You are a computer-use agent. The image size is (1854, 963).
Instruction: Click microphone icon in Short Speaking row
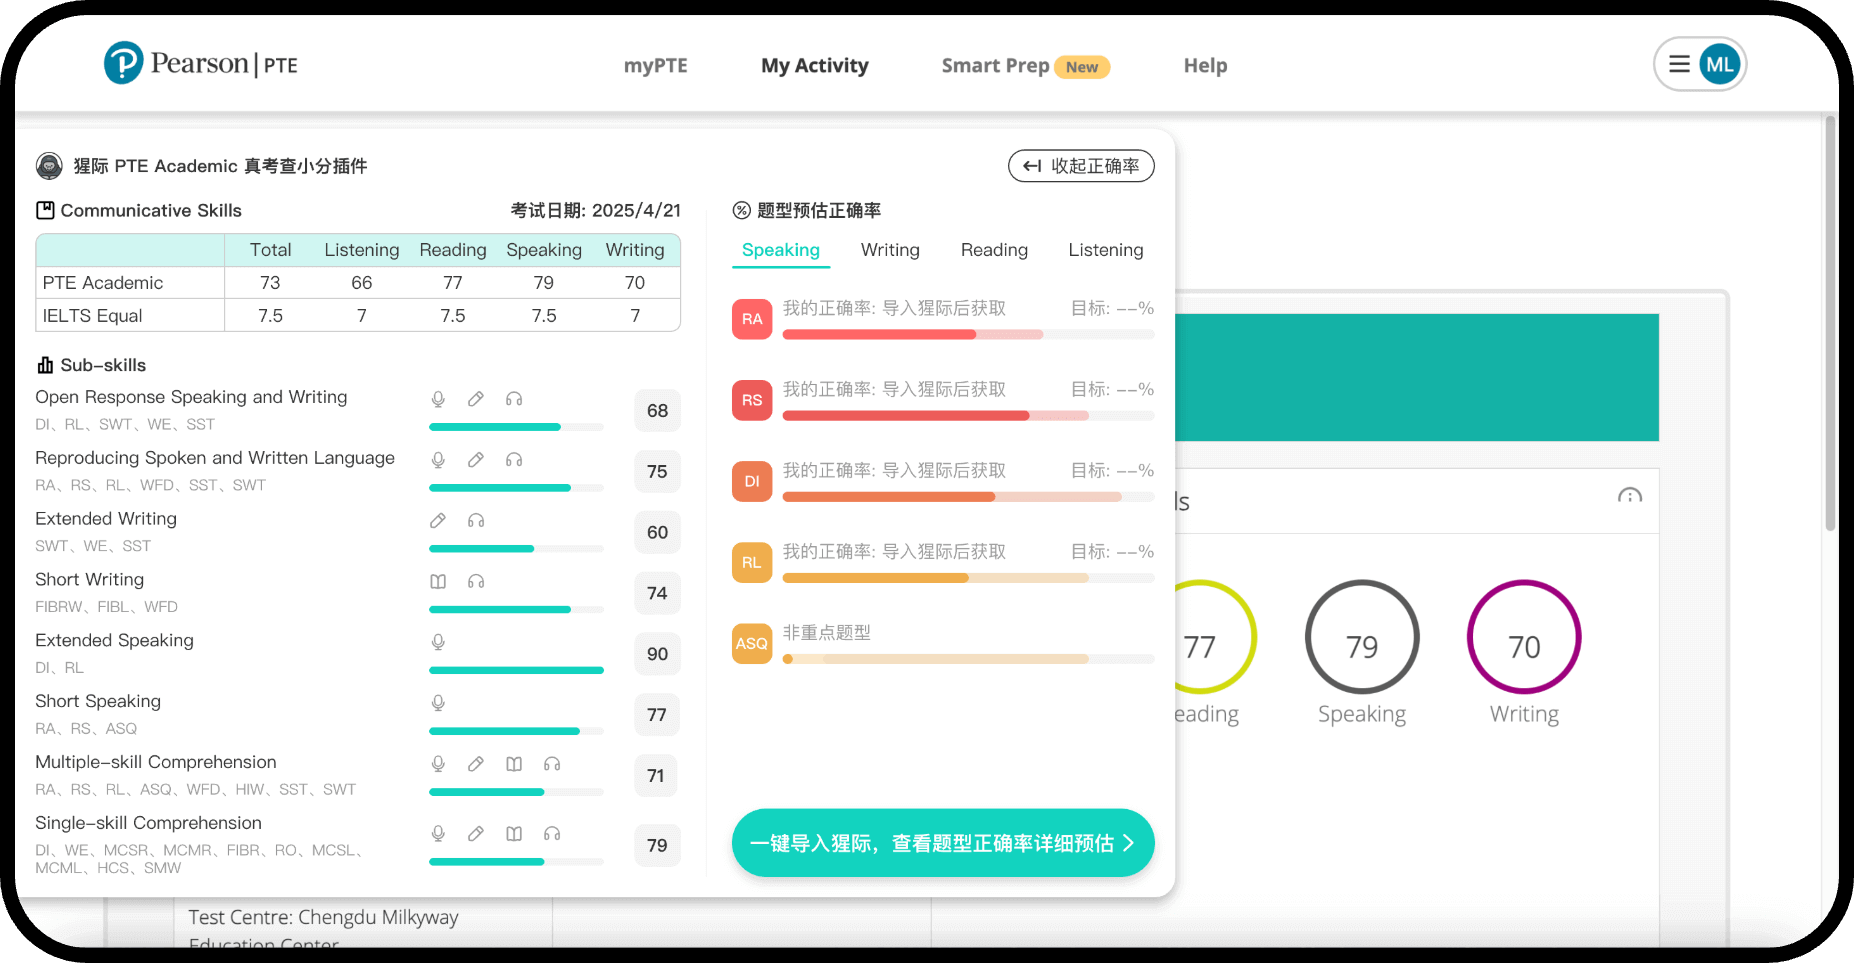438,703
